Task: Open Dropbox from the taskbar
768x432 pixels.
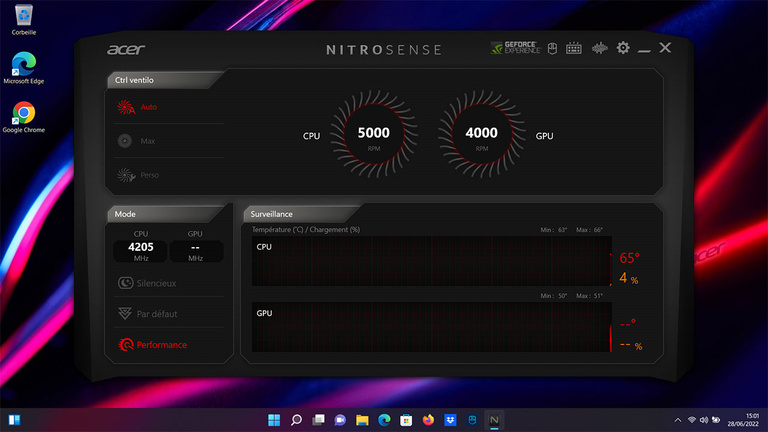Action: (x=450, y=420)
